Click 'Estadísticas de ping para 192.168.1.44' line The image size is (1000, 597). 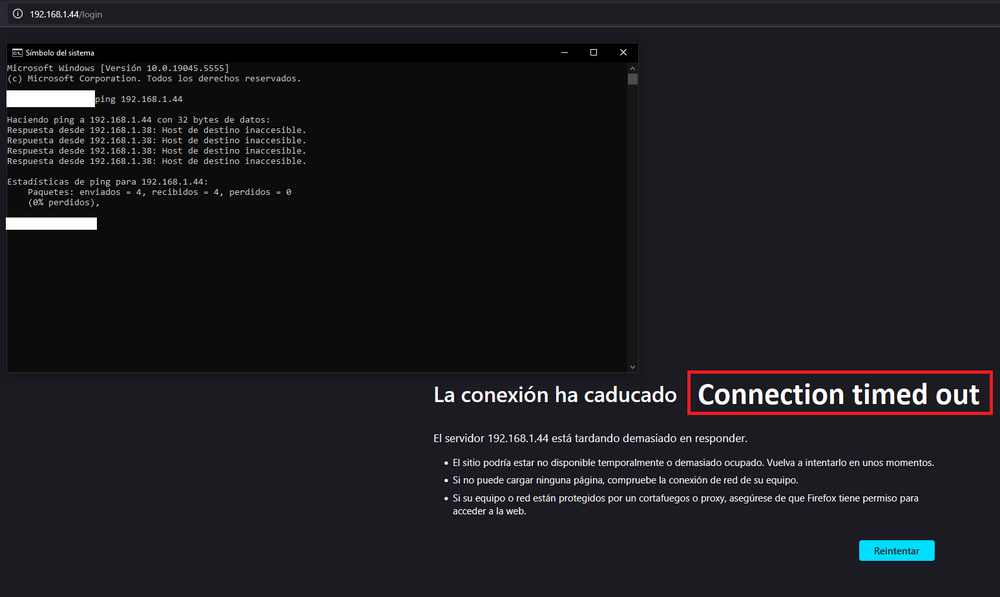click(x=107, y=182)
